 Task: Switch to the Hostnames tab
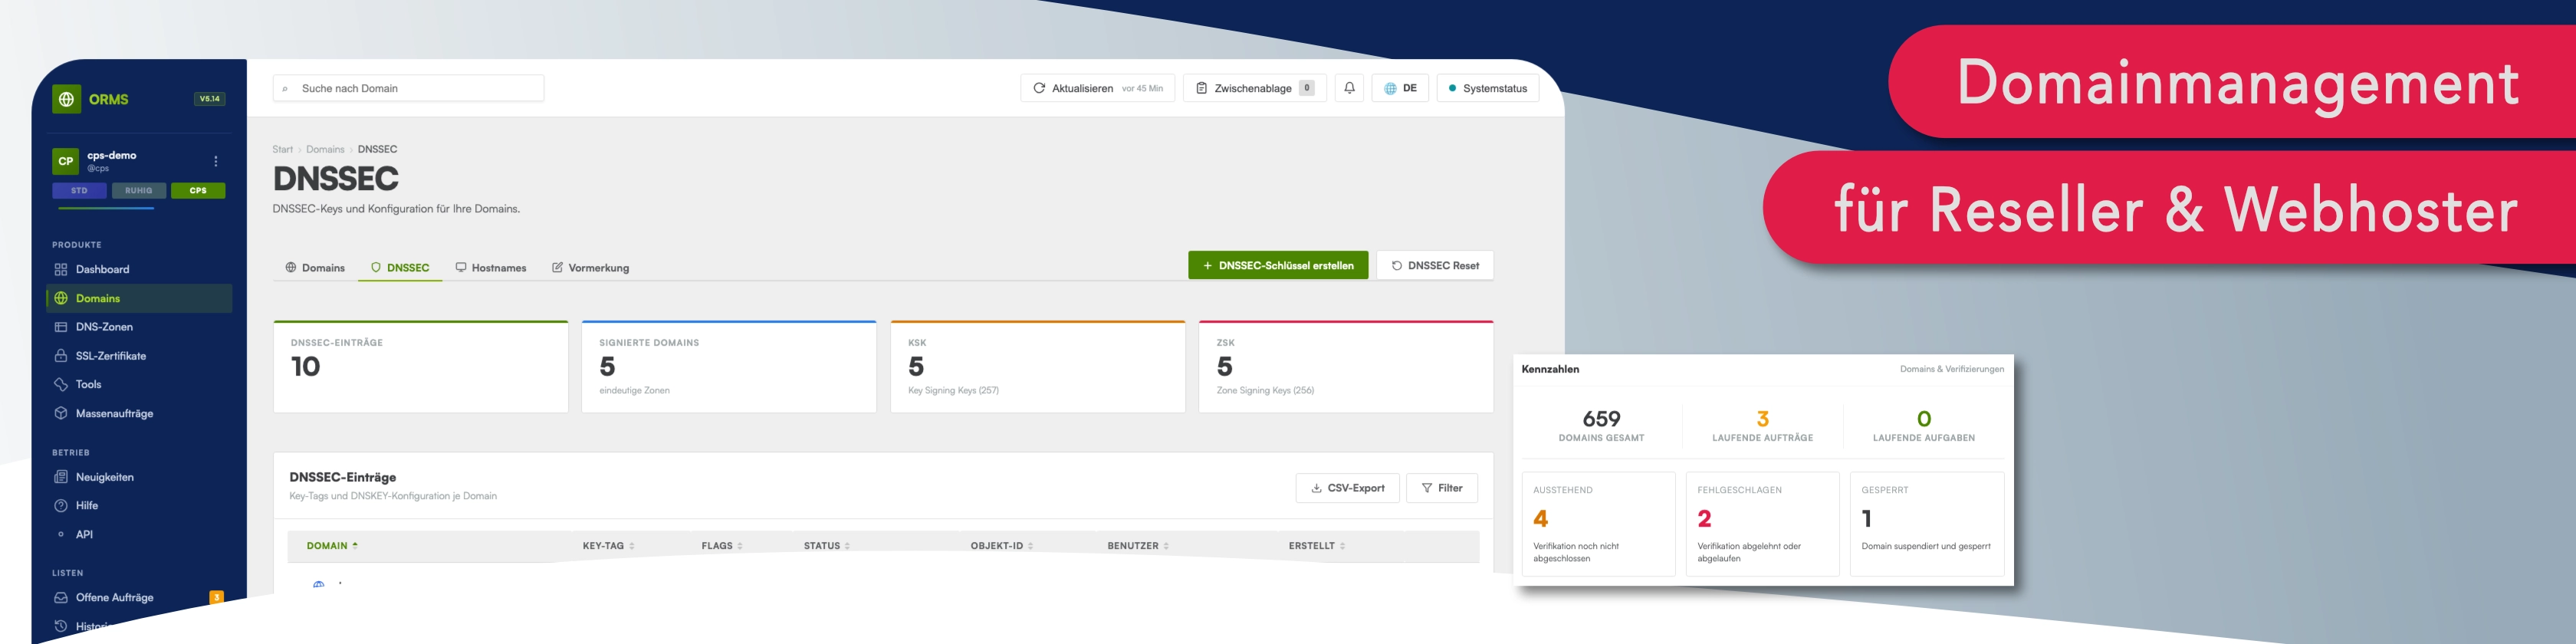(491, 268)
